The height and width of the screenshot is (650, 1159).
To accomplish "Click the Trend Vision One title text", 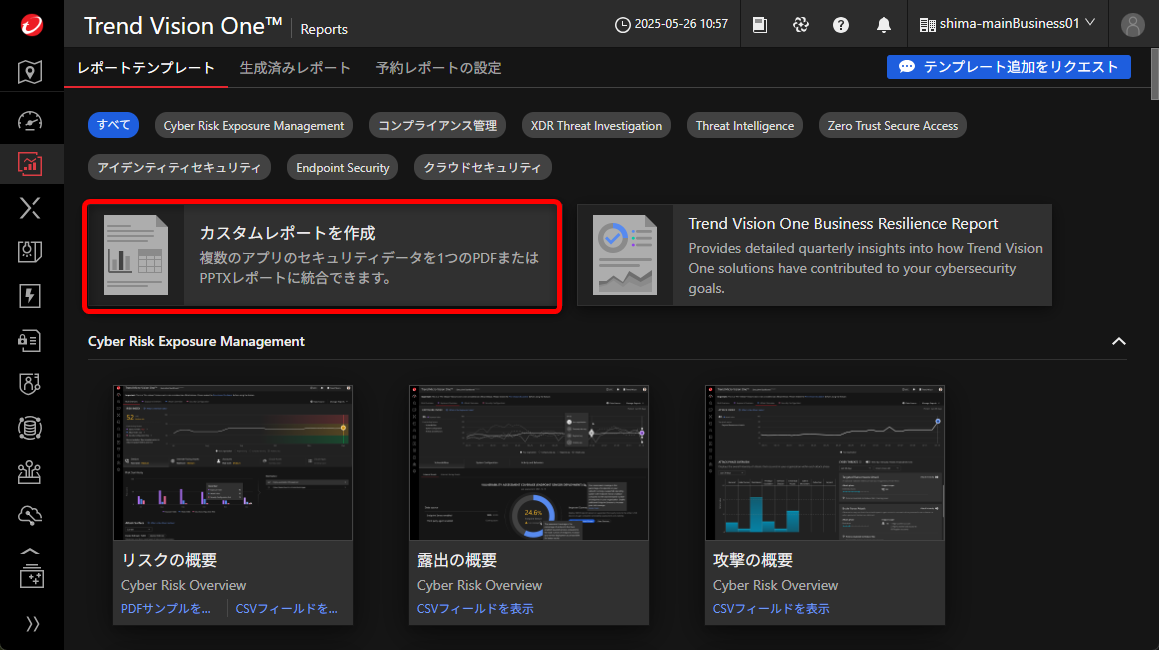I will coord(183,26).
